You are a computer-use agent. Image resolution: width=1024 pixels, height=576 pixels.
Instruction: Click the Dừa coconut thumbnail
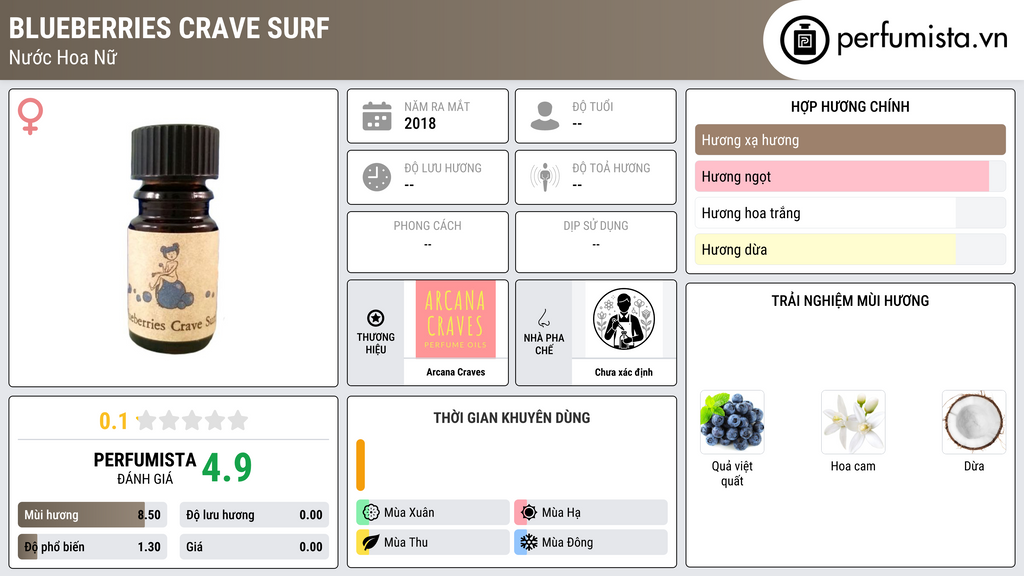click(x=974, y=423)
